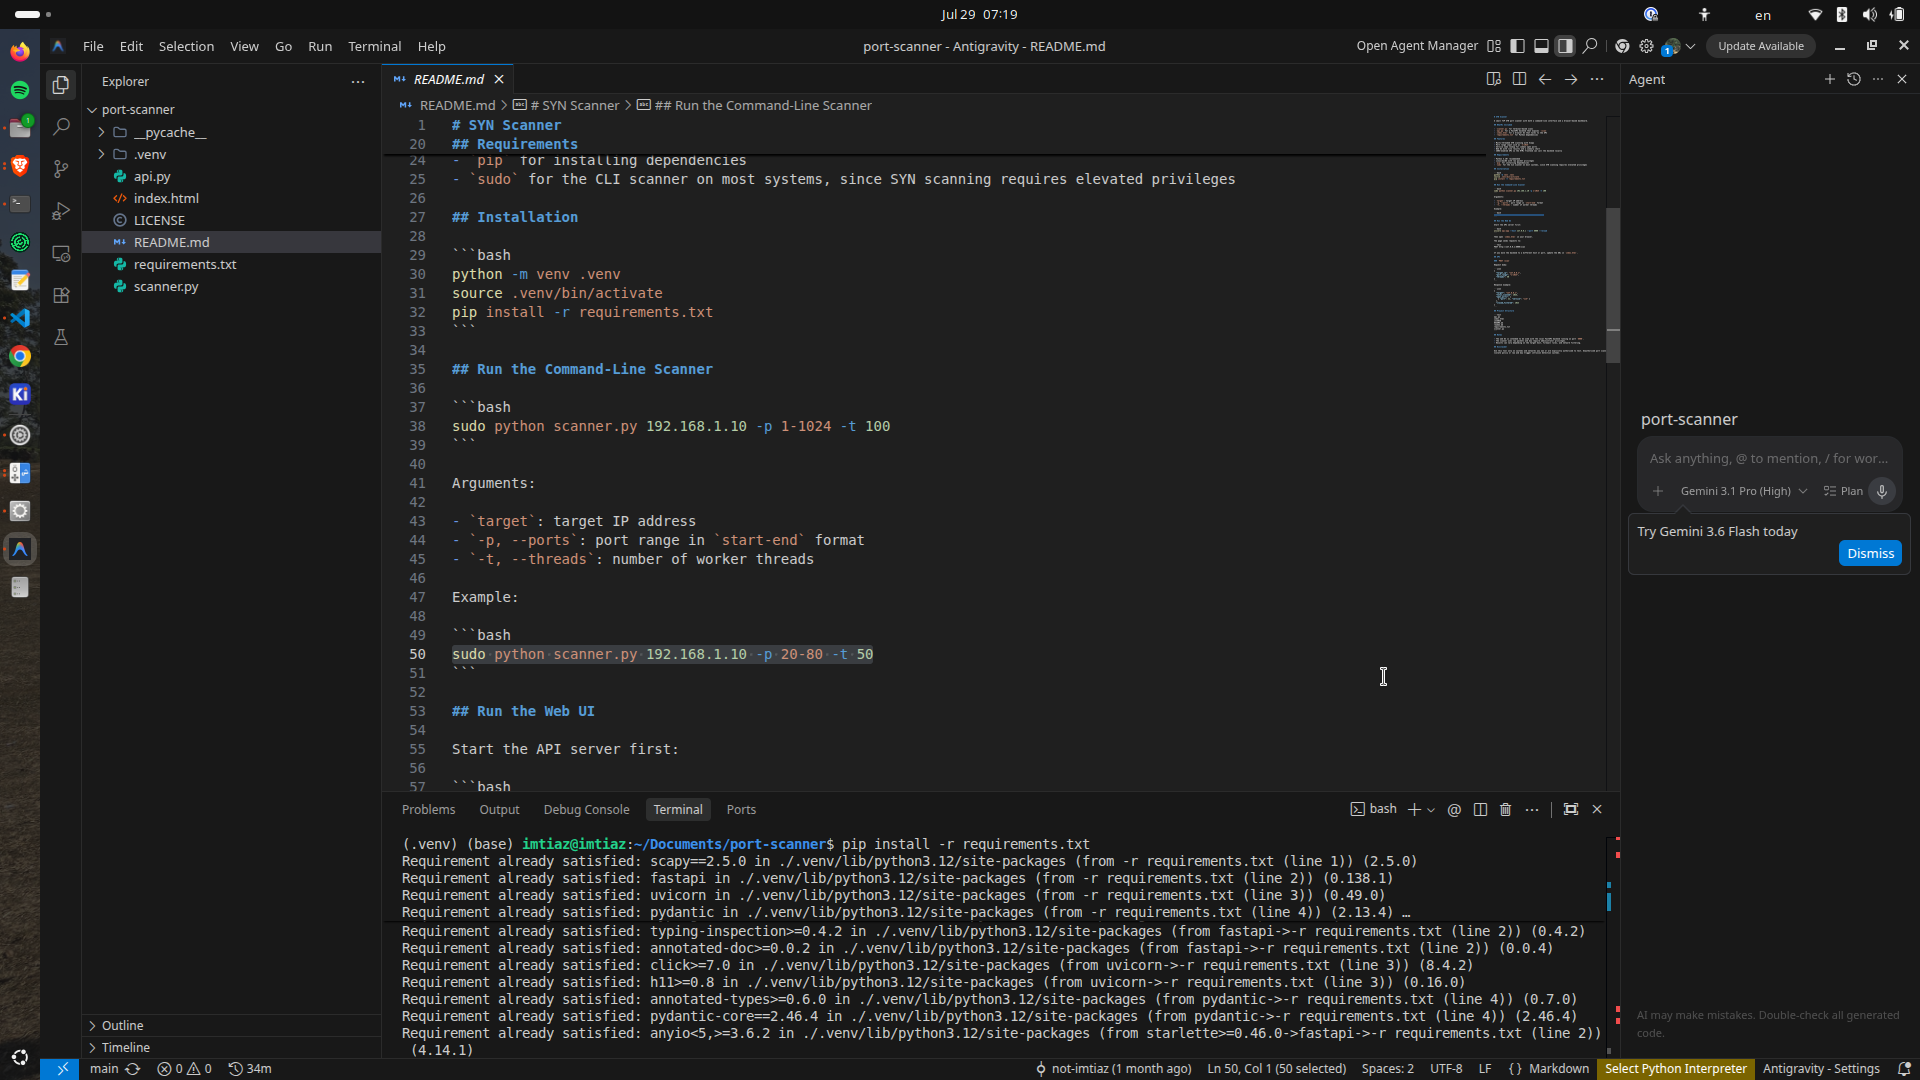Click the microphone icon in Agent input
The image size is (1920, 1080).
(1882, 491)
